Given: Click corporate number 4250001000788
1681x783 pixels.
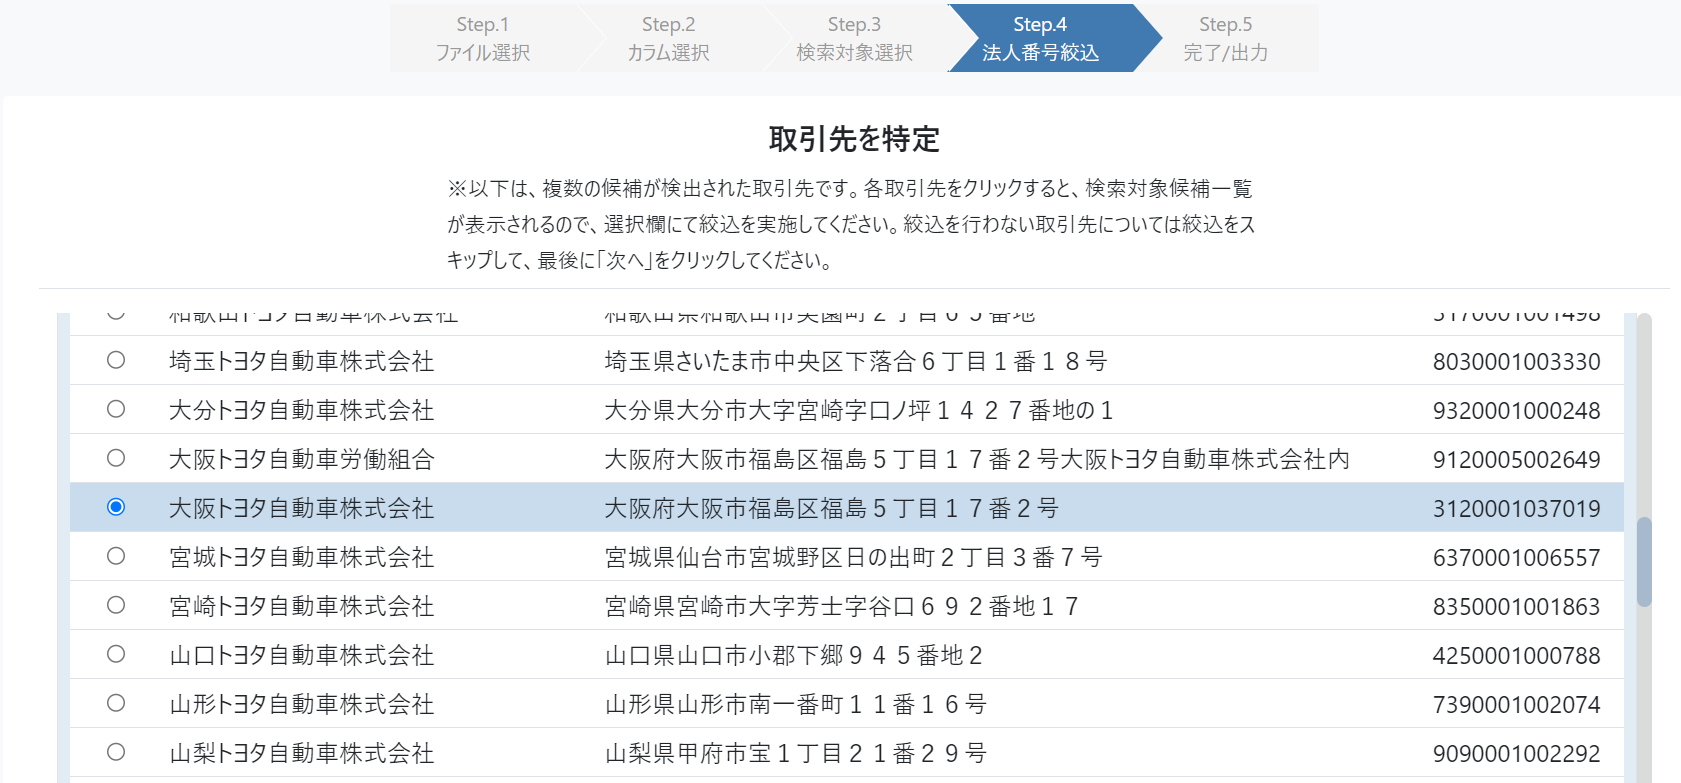Looking at the screenshot, I should [1517, 655].
